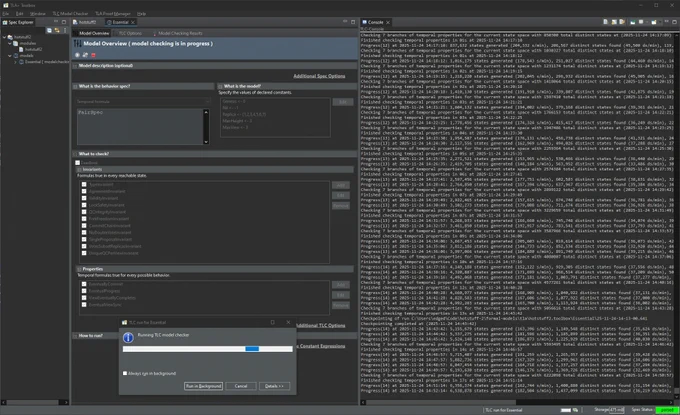The height and width of the screenshot is (415, 680).
Task: Toggle the EventuallyCommit property checkbox
Action: (x=84, y=284)
